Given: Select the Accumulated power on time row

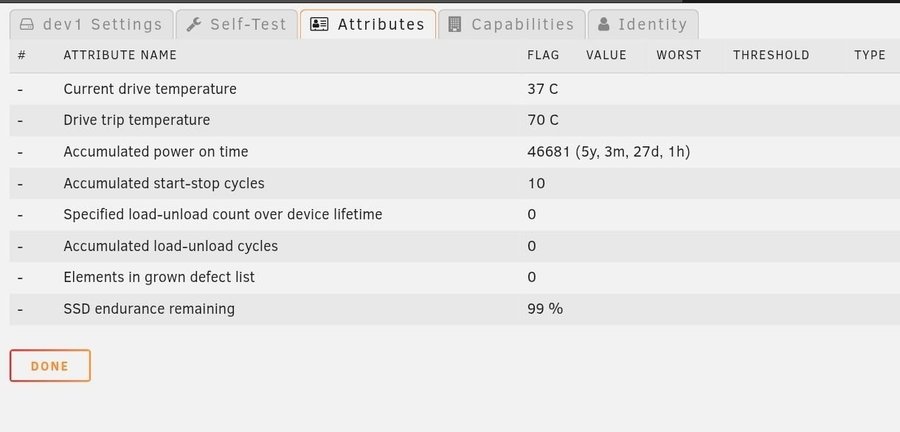Looking at the screenshot, I should tap(455, 152).
